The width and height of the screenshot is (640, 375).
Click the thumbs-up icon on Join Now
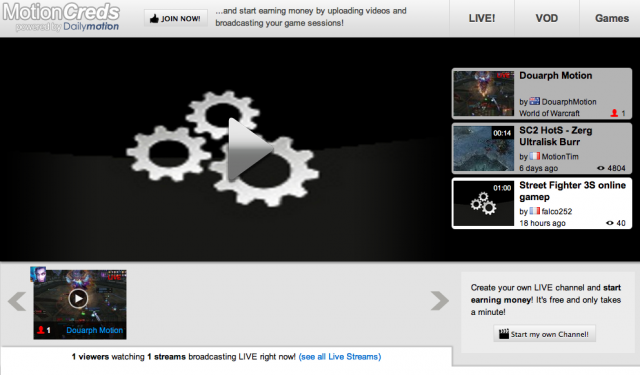(x=154, y=18)
